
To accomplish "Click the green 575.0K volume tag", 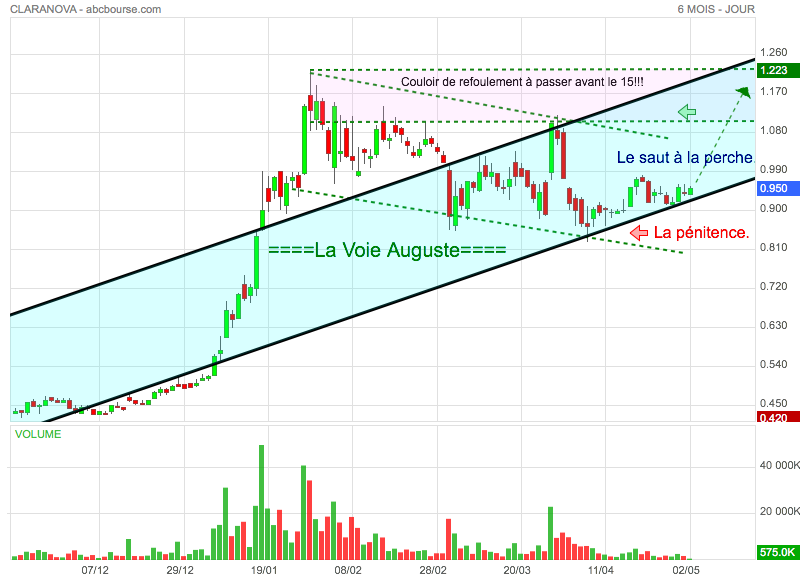I will coord(778,552).
